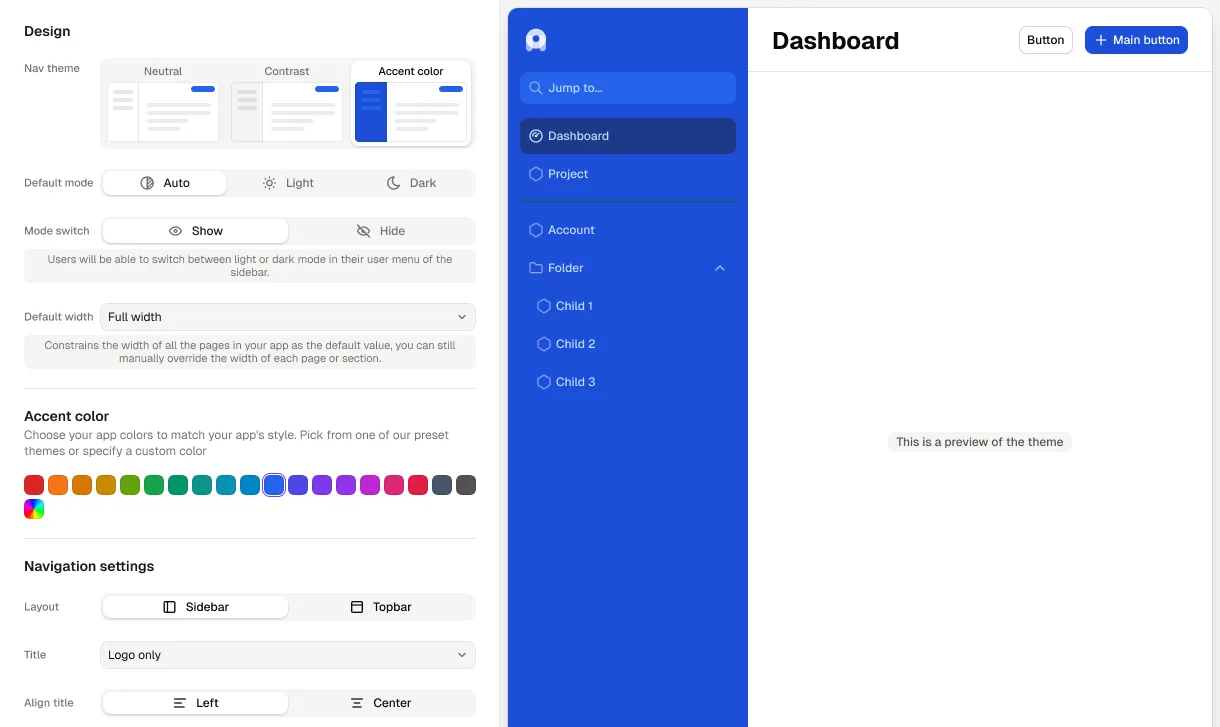
Task: Choose Hide for the mode switch
Action: [381, 231]
